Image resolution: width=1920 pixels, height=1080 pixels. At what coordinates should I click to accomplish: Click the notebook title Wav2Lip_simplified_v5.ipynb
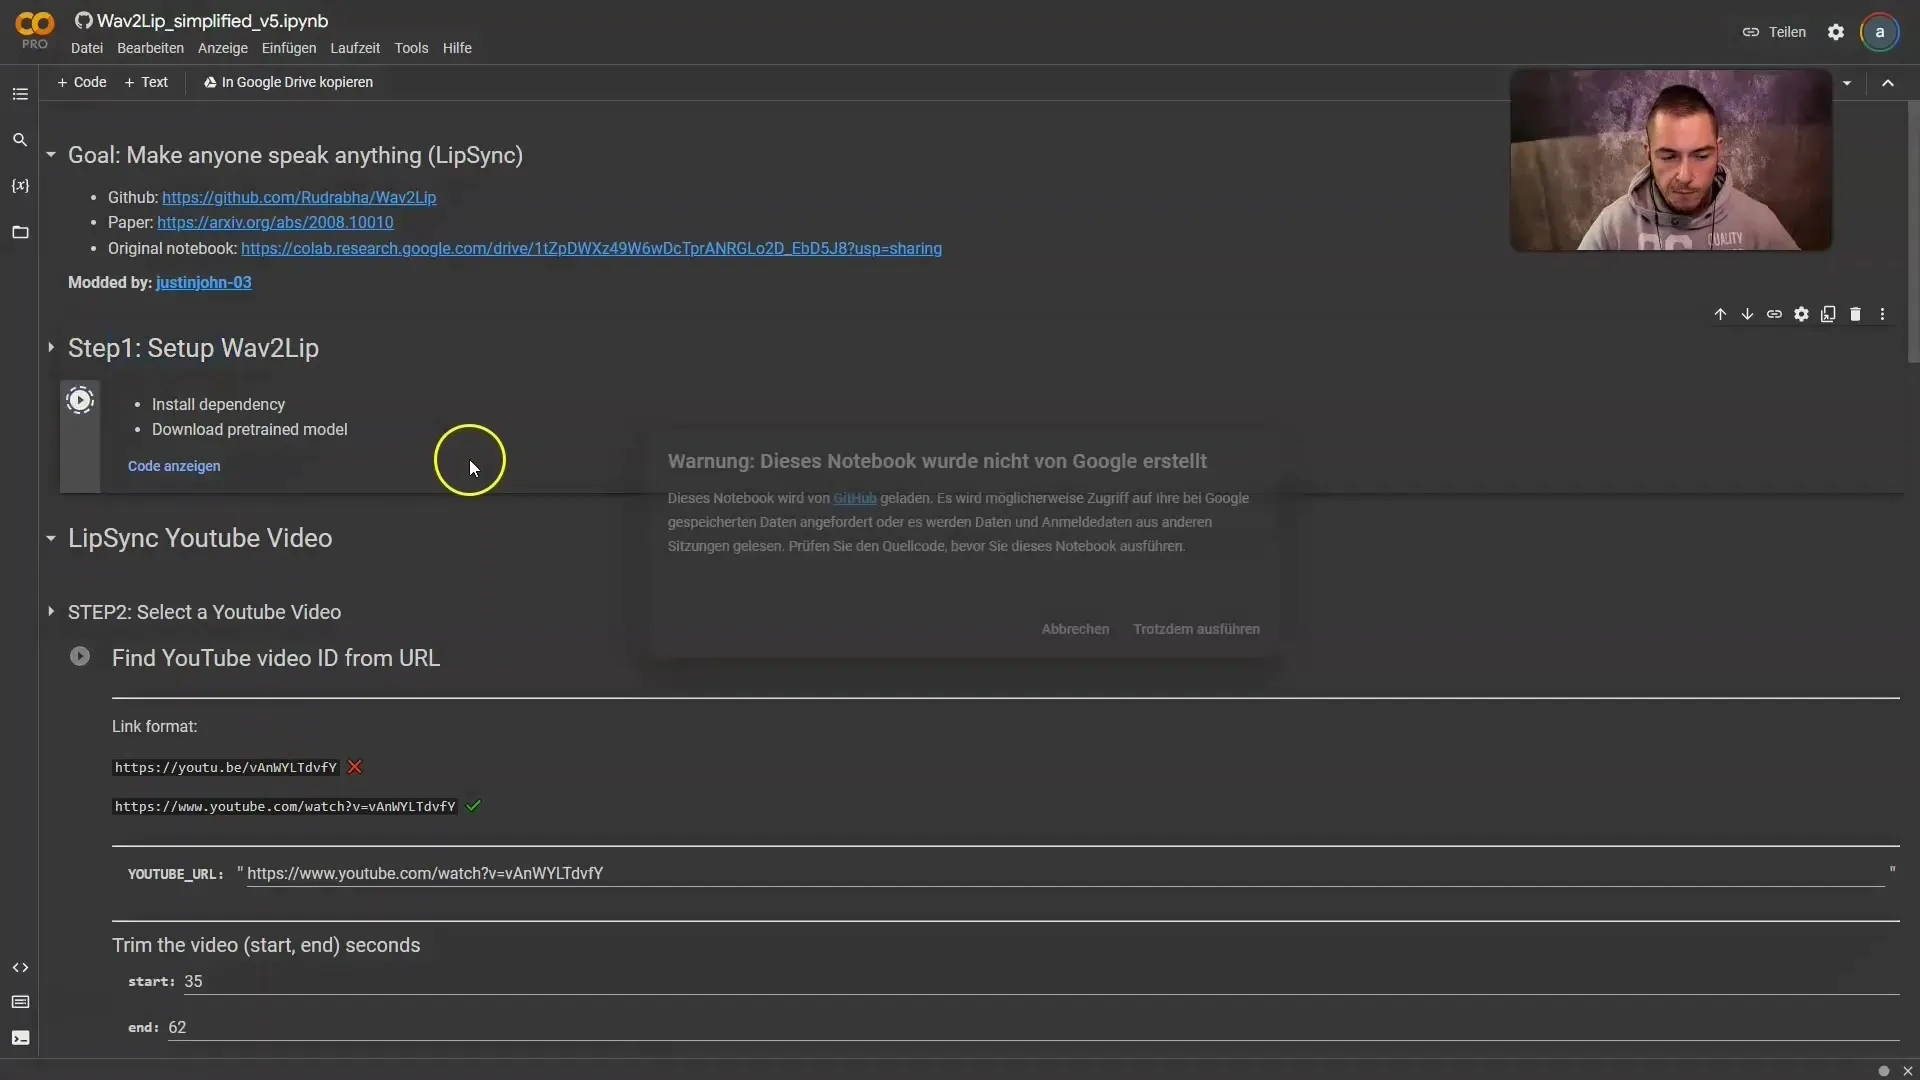pyautogui.click(x=212, y=21)
